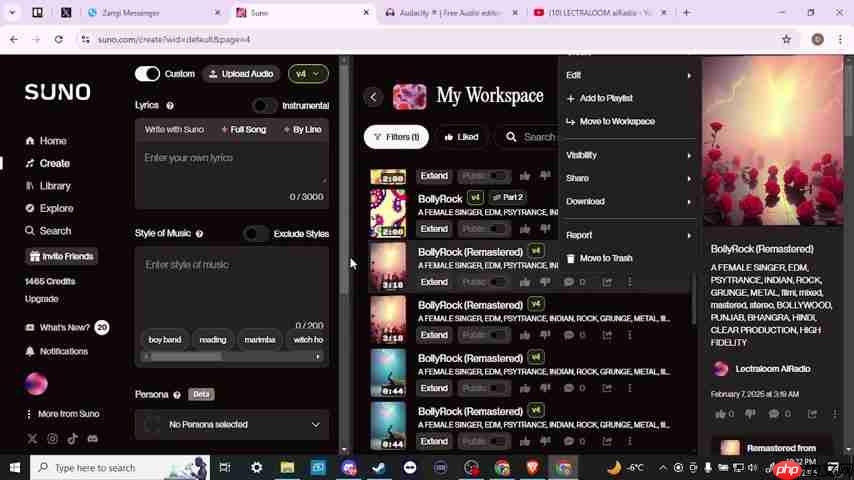854x480 pixels.
Task: Choose Move to Trash in context menu
Action: point(629,258)
